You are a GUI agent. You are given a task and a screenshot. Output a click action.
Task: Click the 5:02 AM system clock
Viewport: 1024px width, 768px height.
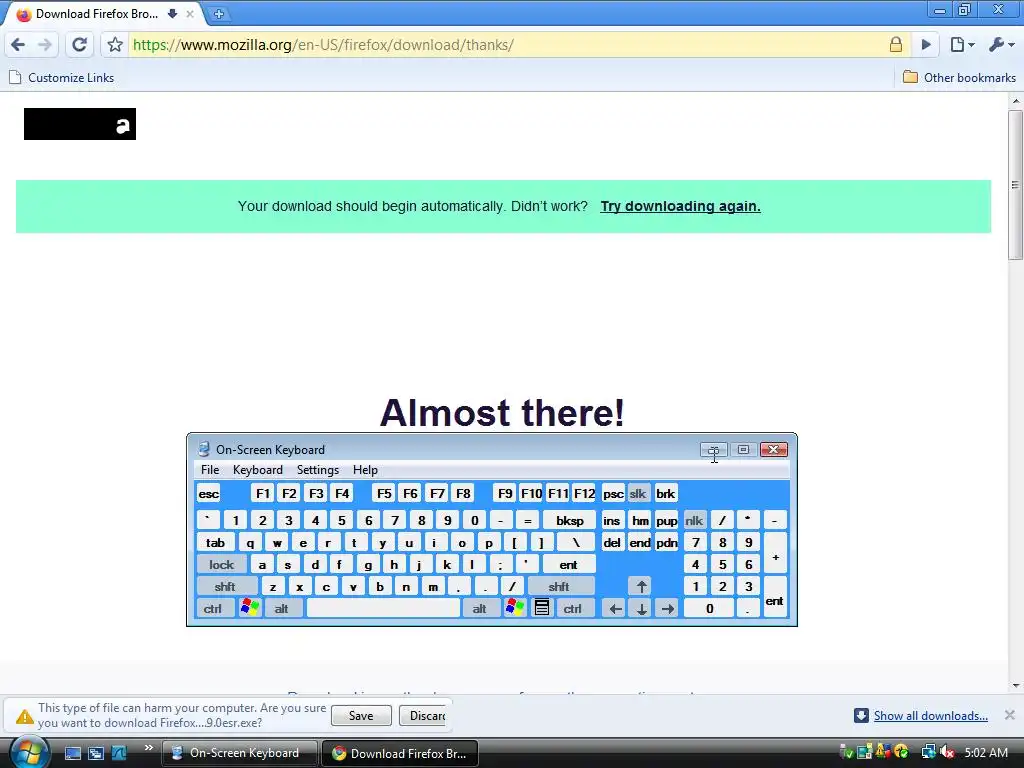click(x=986, y=753)
